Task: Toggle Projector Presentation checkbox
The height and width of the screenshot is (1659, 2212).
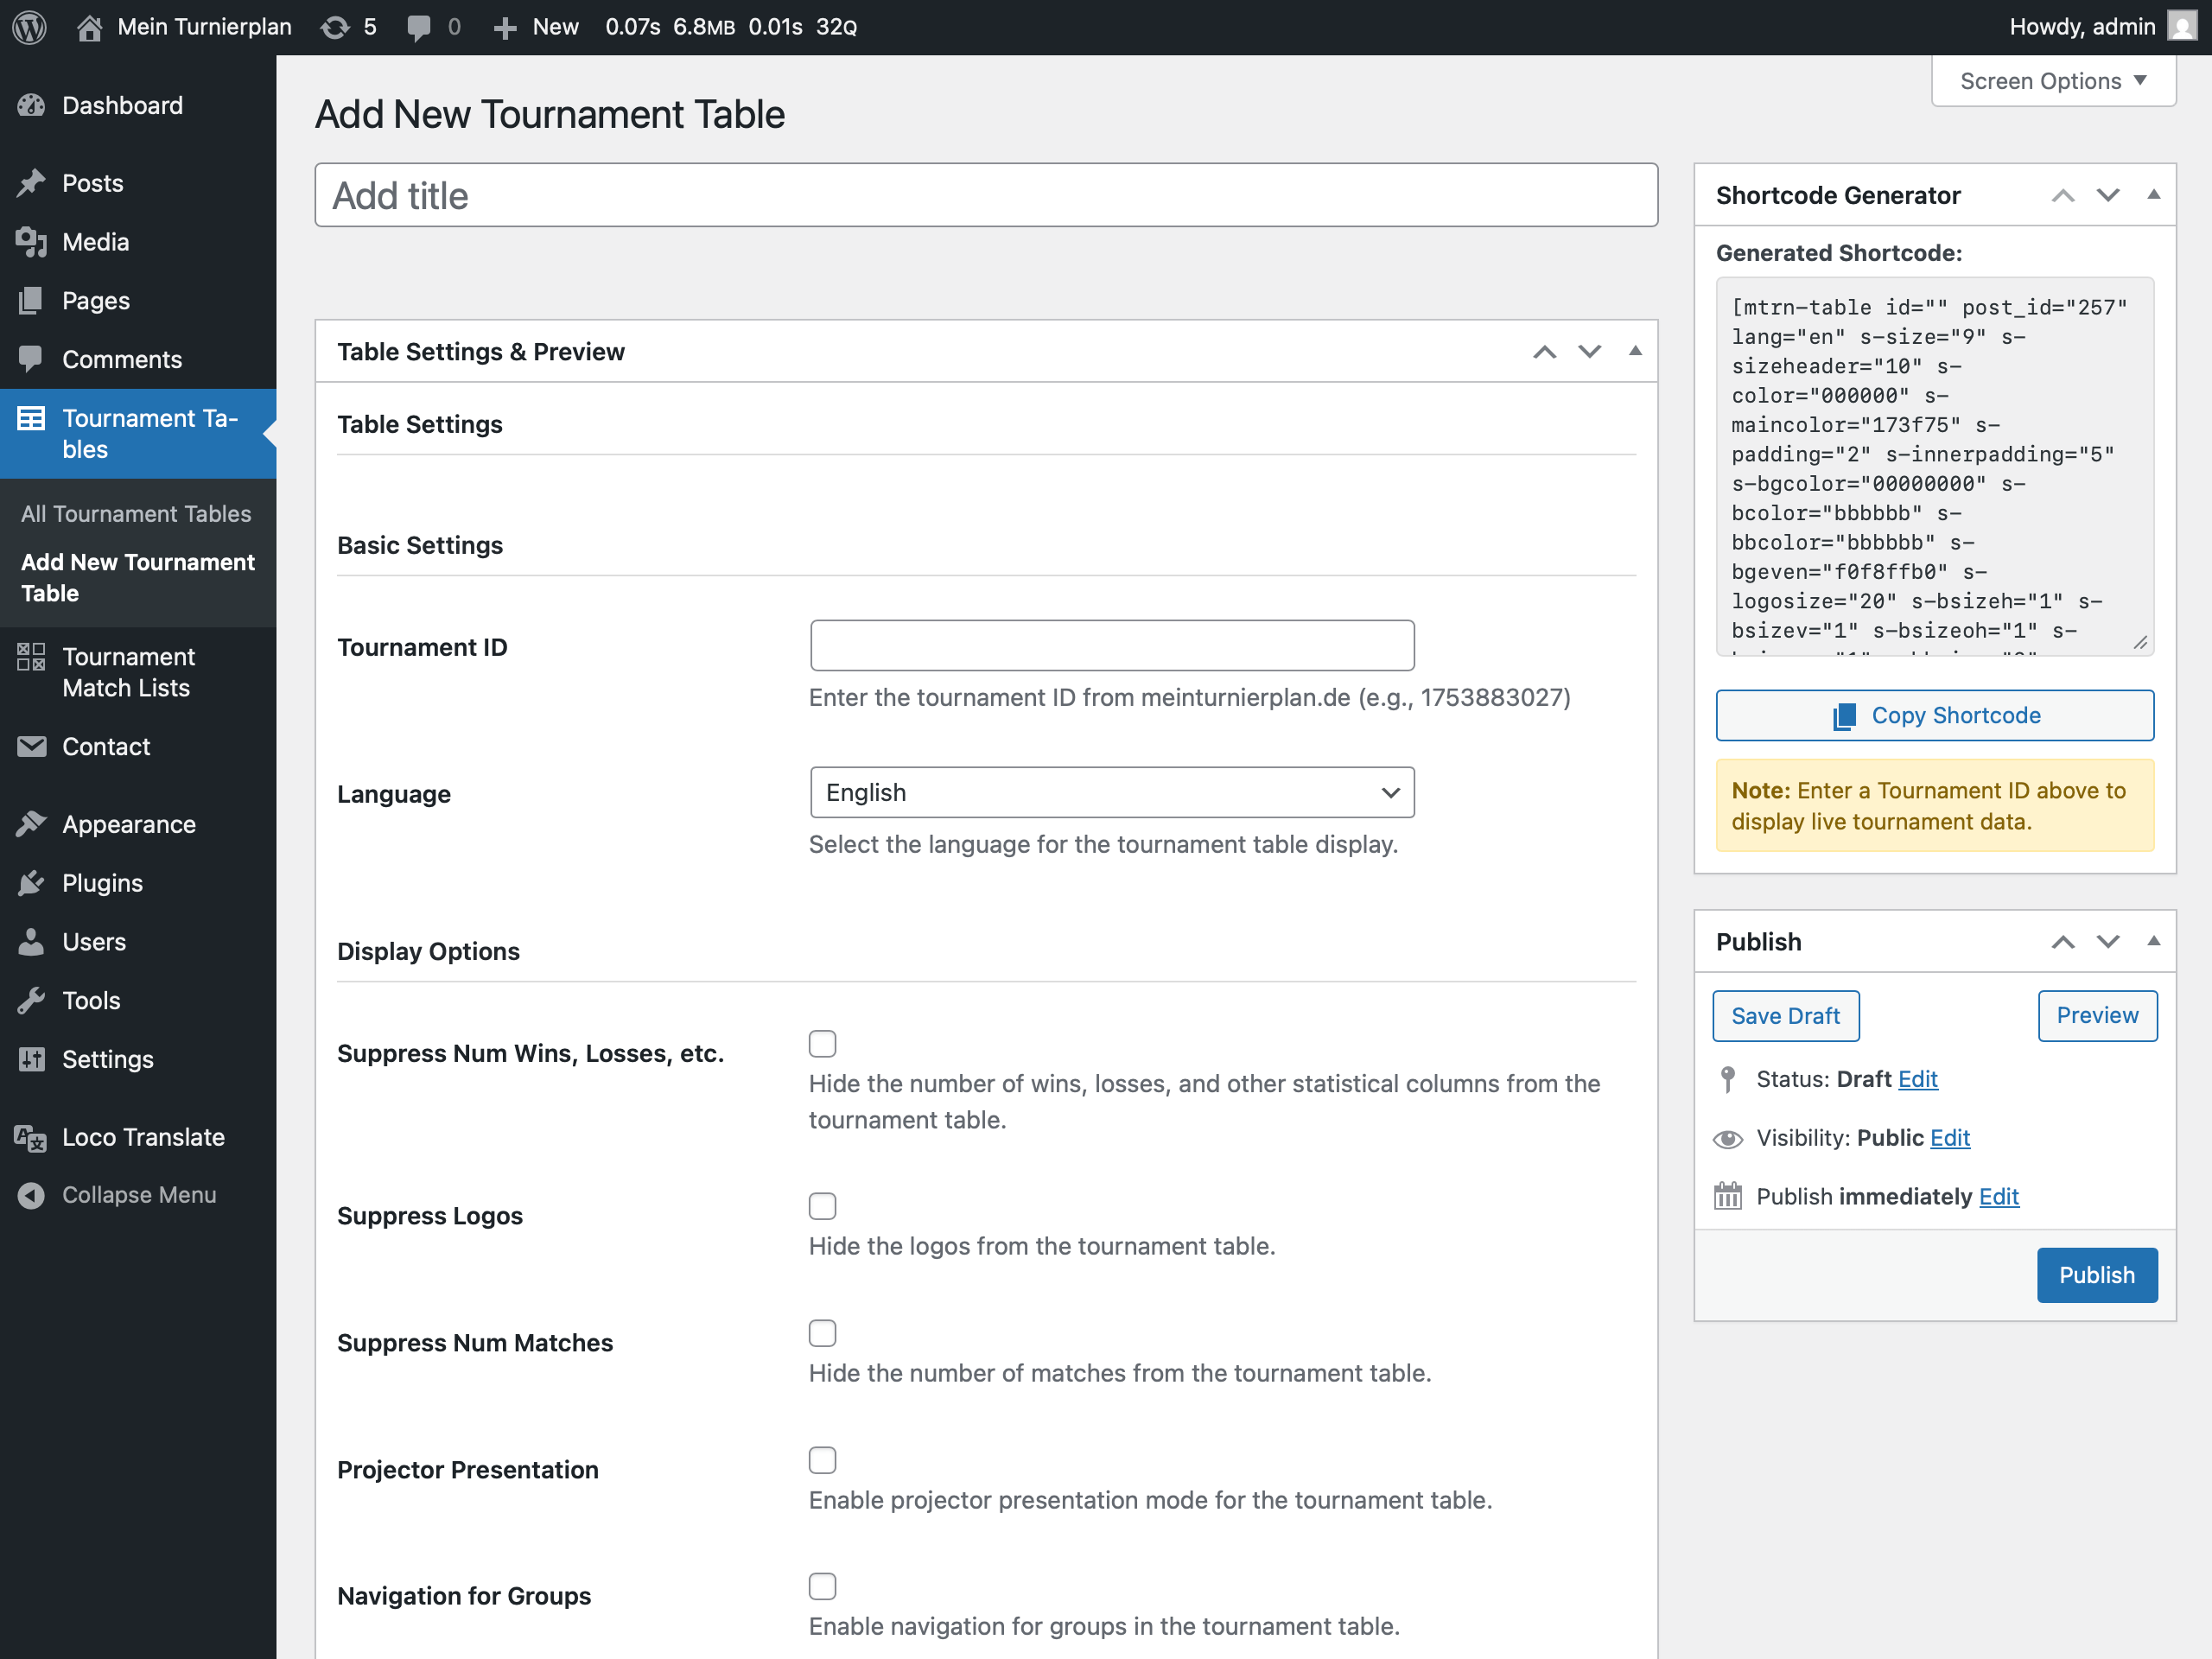Action: click(x=822, y=1460)
